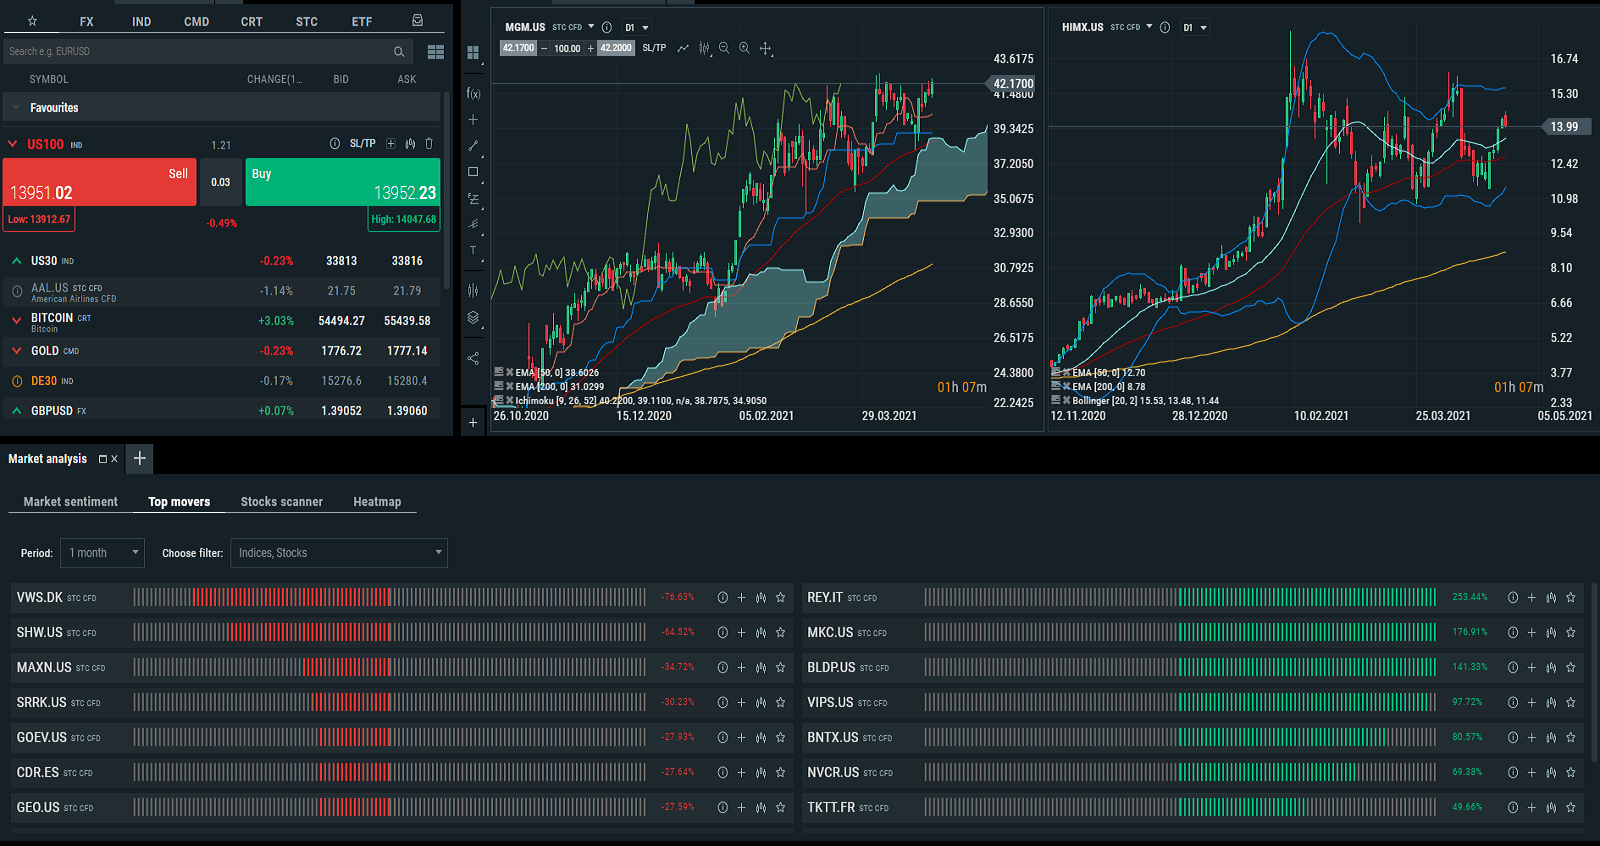
Task: Close the Market analysis panel tab
Action: pyautogui.click(x=114, y=459)
